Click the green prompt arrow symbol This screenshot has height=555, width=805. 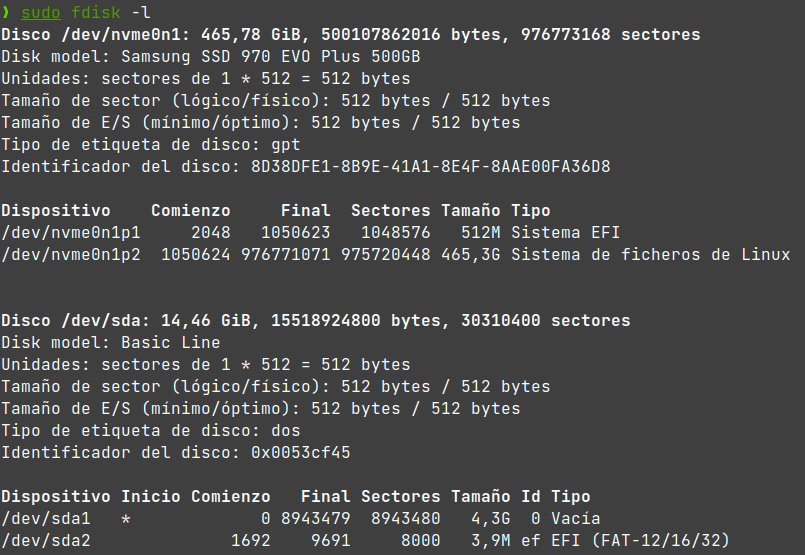[6, 13]
